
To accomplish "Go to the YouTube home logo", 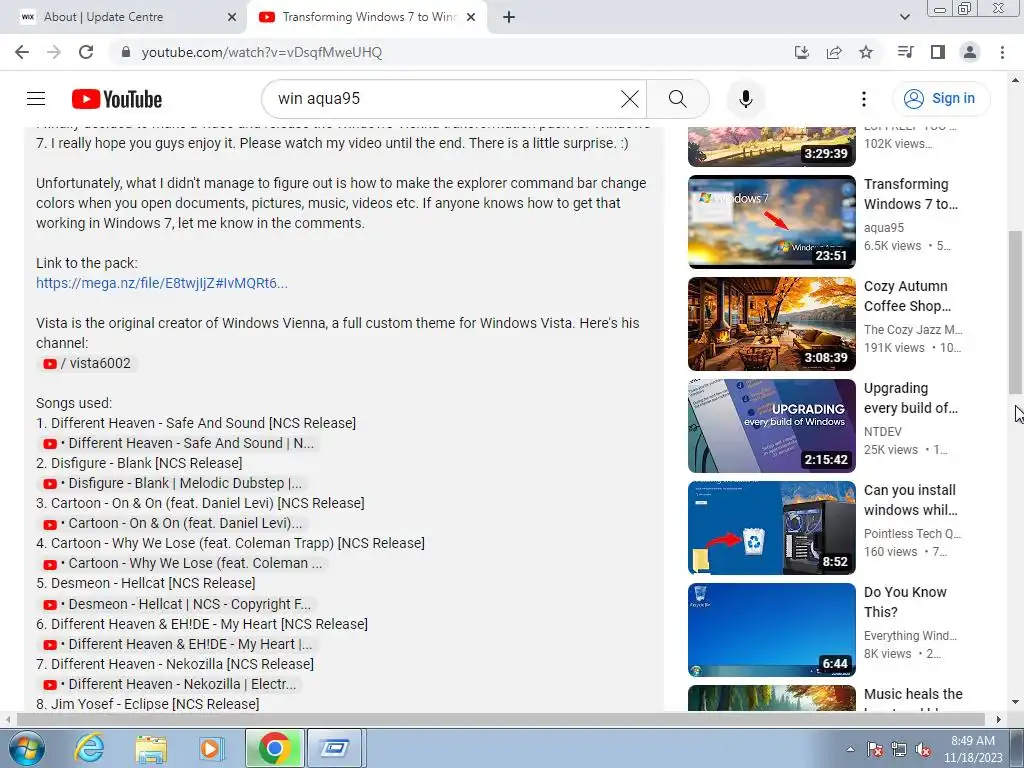I will click(x=117, y=99).
